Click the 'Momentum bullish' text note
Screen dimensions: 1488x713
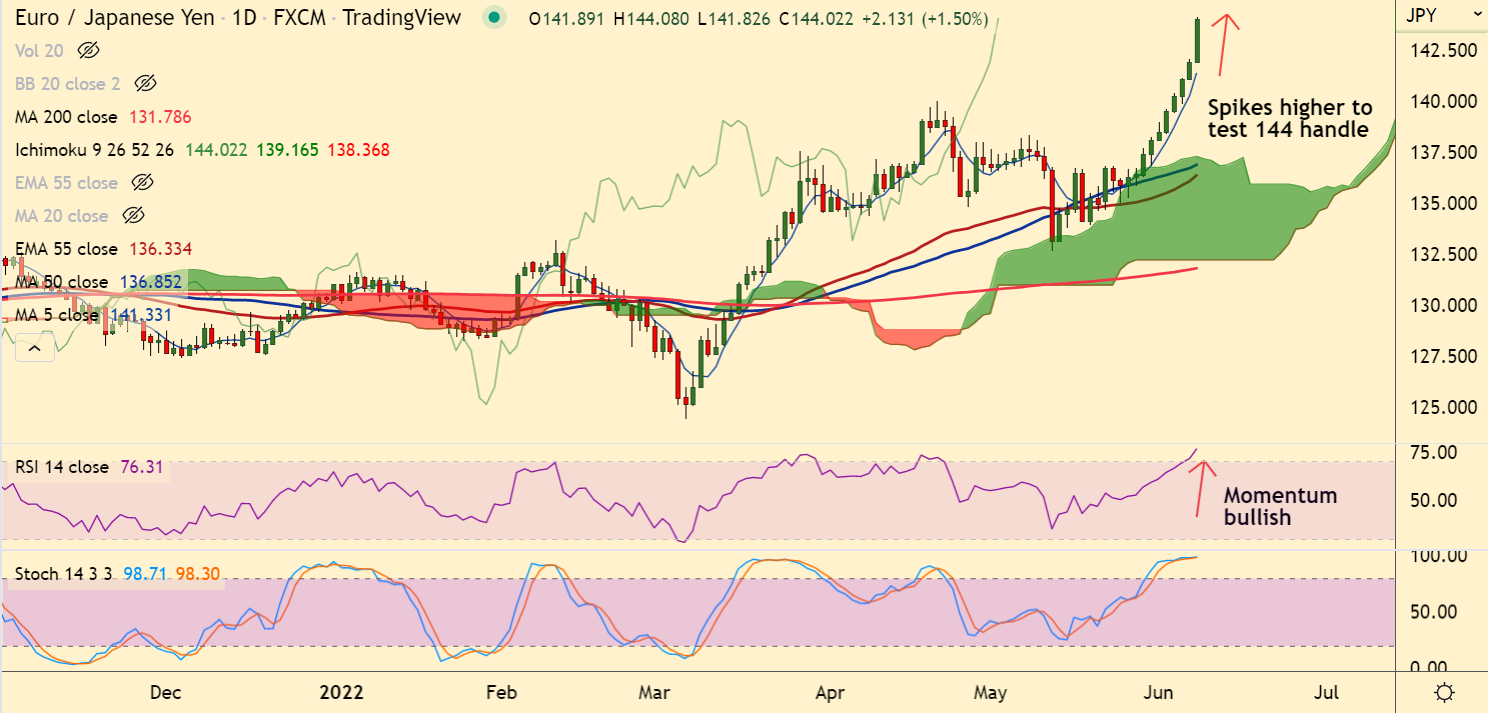pos(1280,506)
